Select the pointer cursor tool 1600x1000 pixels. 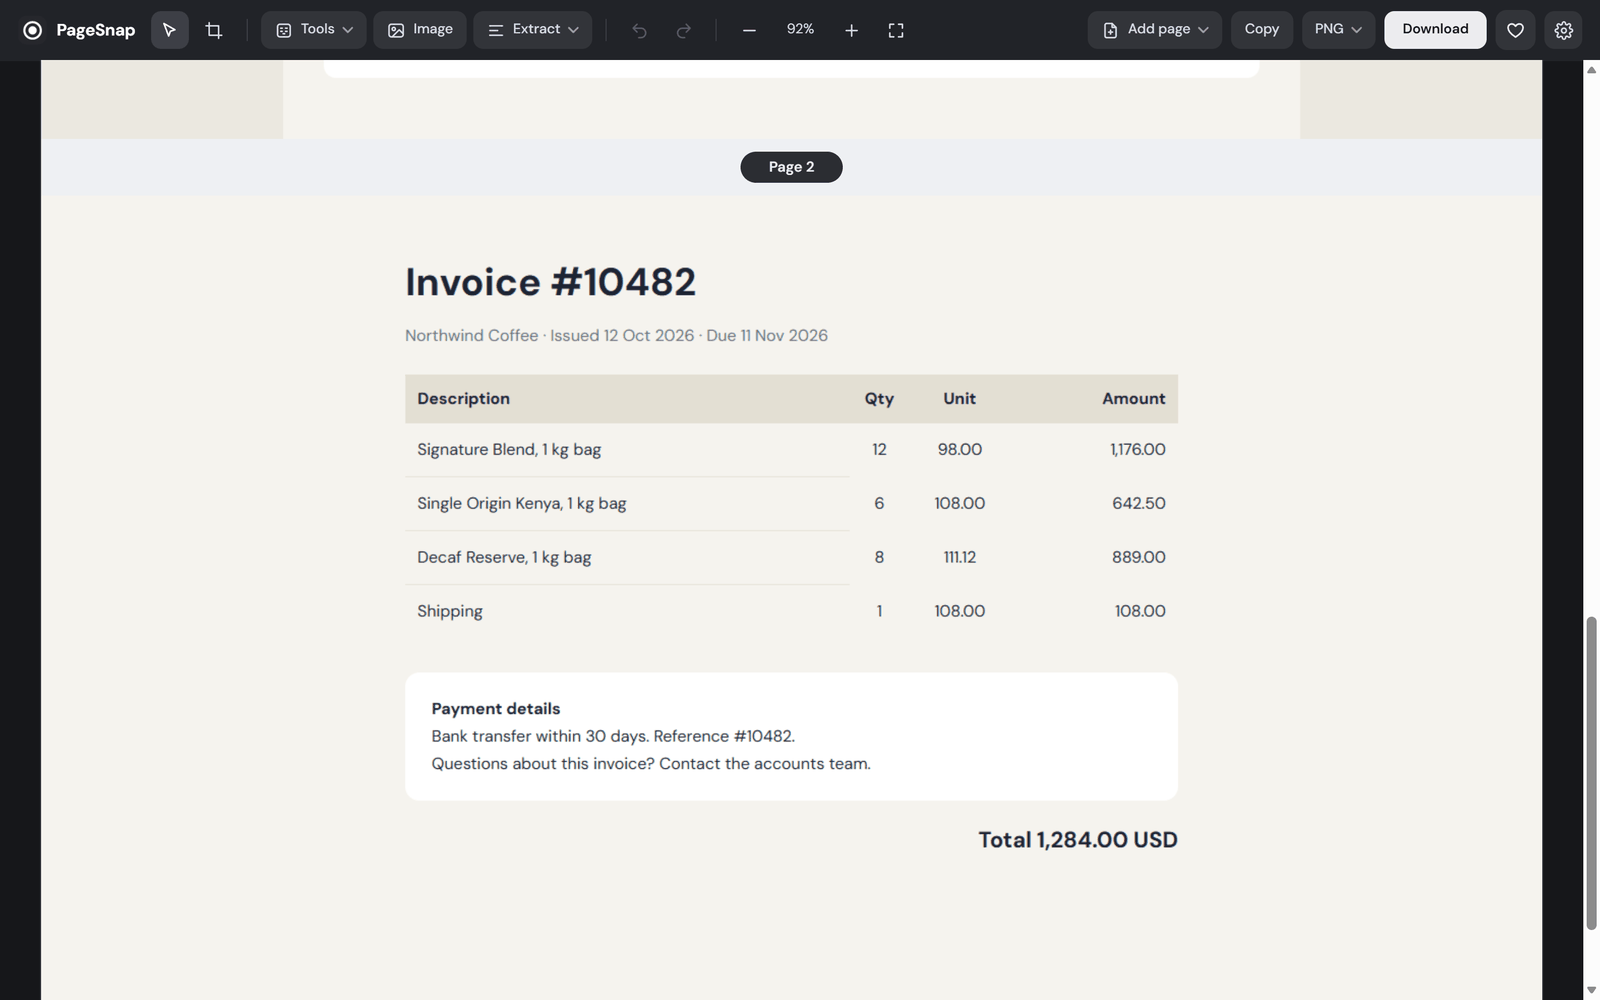coord(169,30)
